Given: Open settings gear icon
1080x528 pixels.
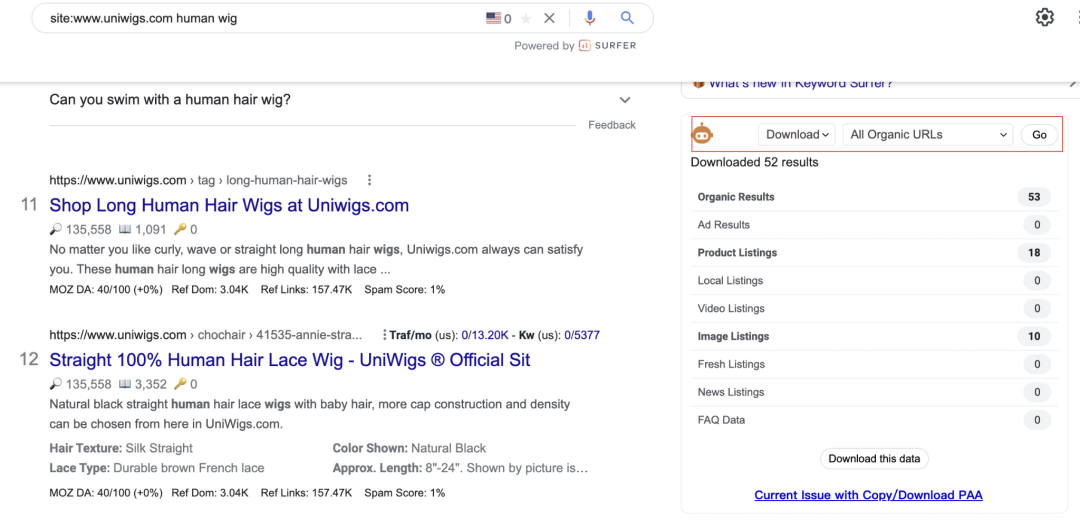Looking at the screenshot, I should 1045,17.
